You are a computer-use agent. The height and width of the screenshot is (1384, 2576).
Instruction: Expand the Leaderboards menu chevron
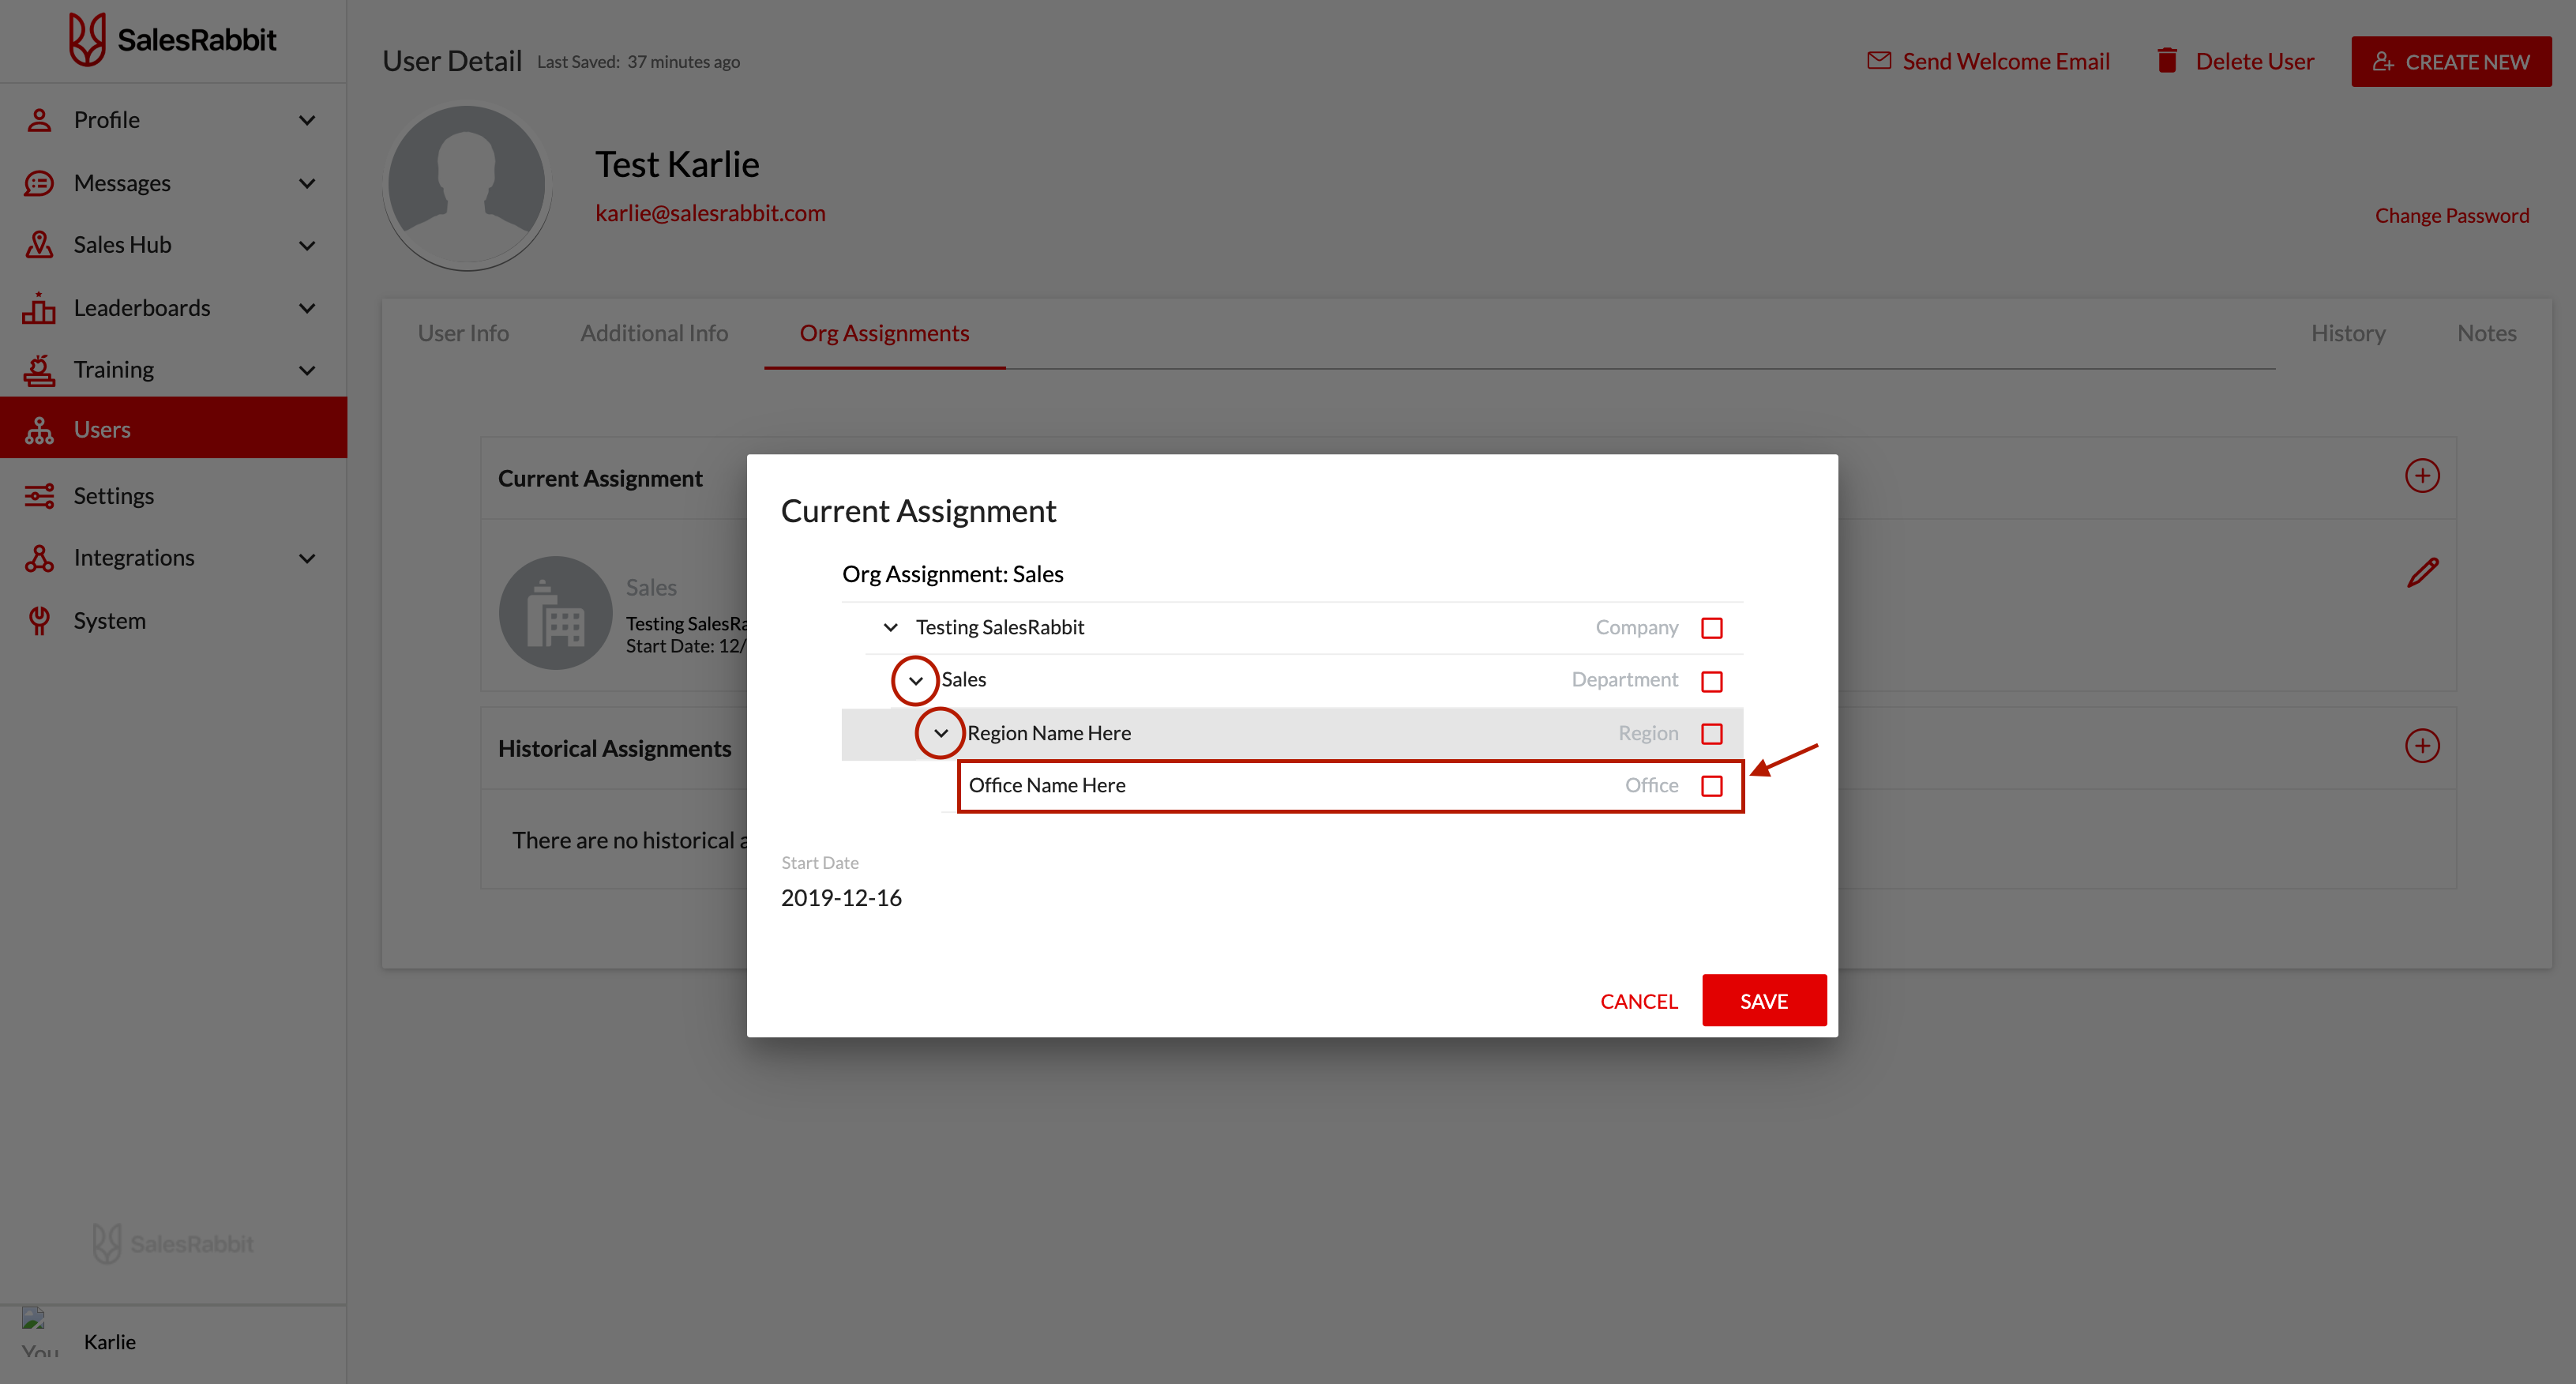click(x=307, y=308)
